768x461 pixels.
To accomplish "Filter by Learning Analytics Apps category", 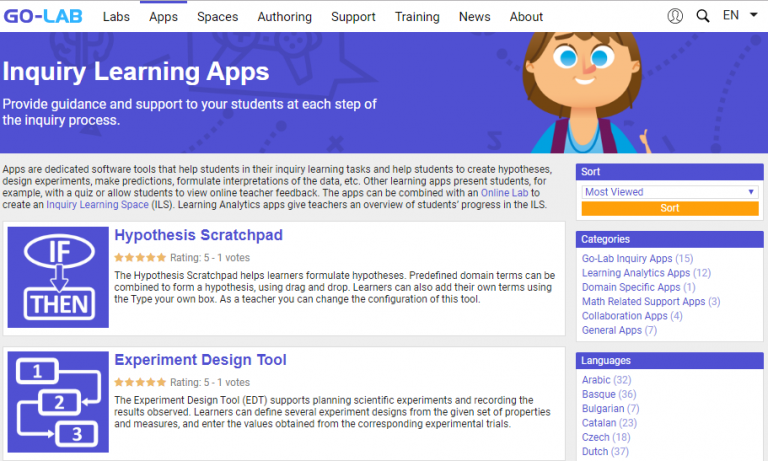I will pos(636,273).
